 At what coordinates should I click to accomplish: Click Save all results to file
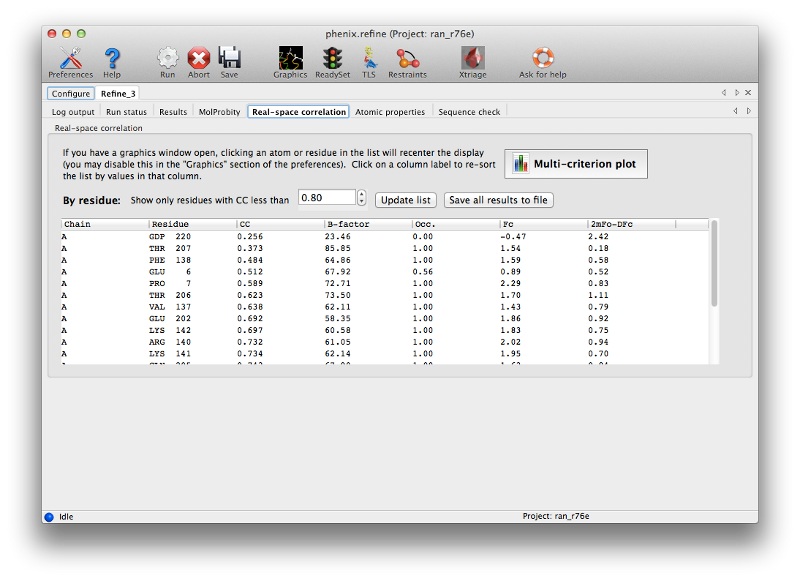[498, 200]
